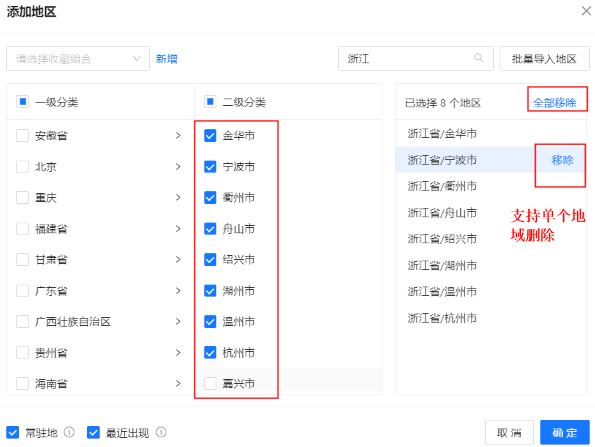Toggle the 一级分类 select-all checkbox
The height and width of the screenshot is (447, 595).
22,102
